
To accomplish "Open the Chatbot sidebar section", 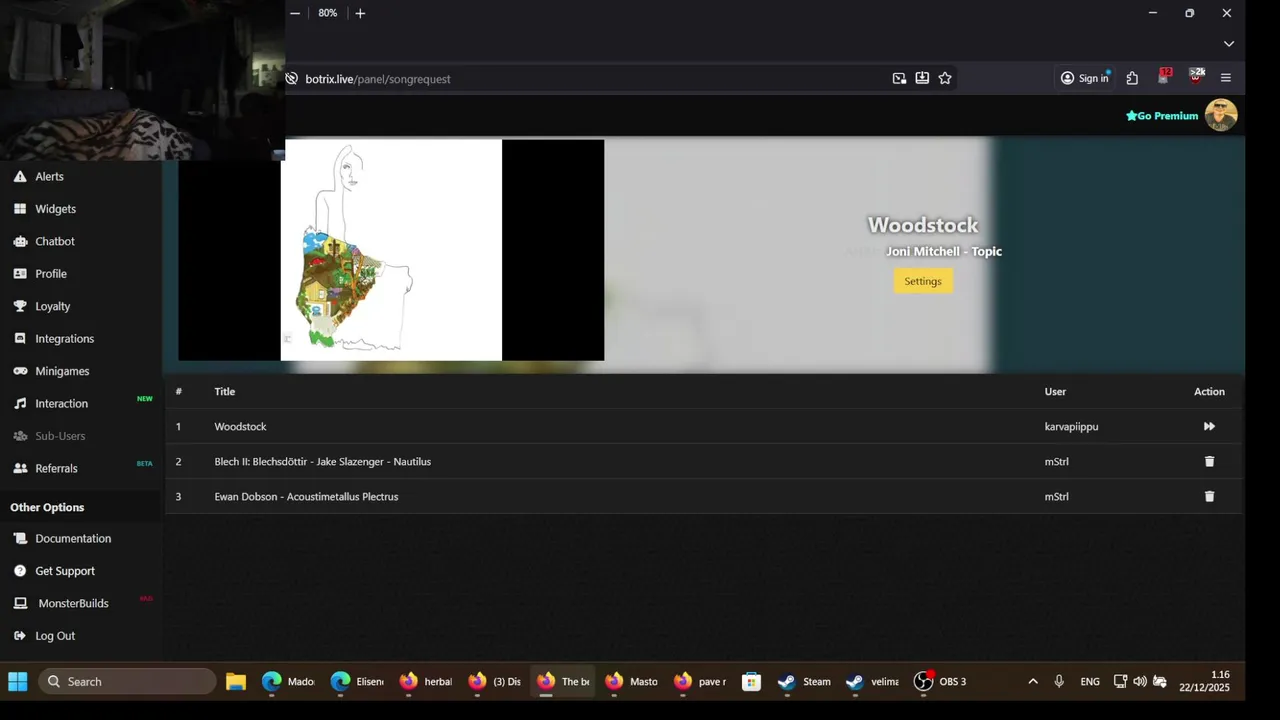I will 55,241.
